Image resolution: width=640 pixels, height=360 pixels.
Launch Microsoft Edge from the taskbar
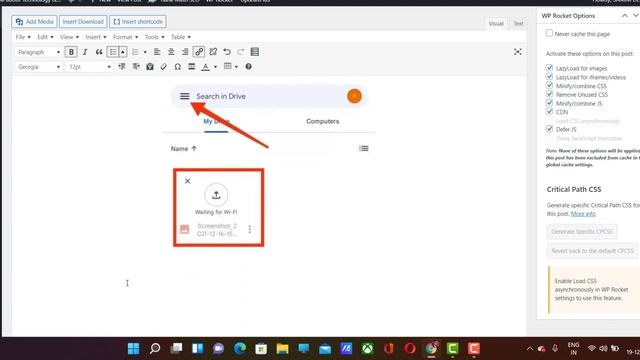[240, 349]
